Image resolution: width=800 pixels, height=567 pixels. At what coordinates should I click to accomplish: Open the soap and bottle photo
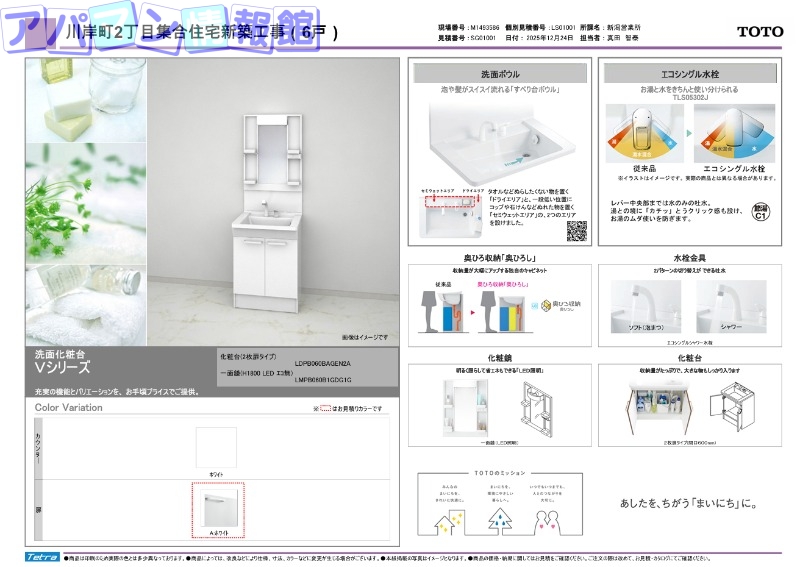[86, 100]
